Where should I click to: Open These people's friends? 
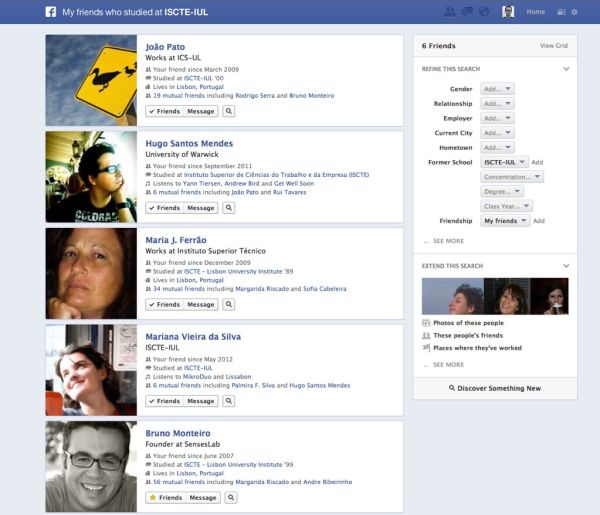click(468, 336)
